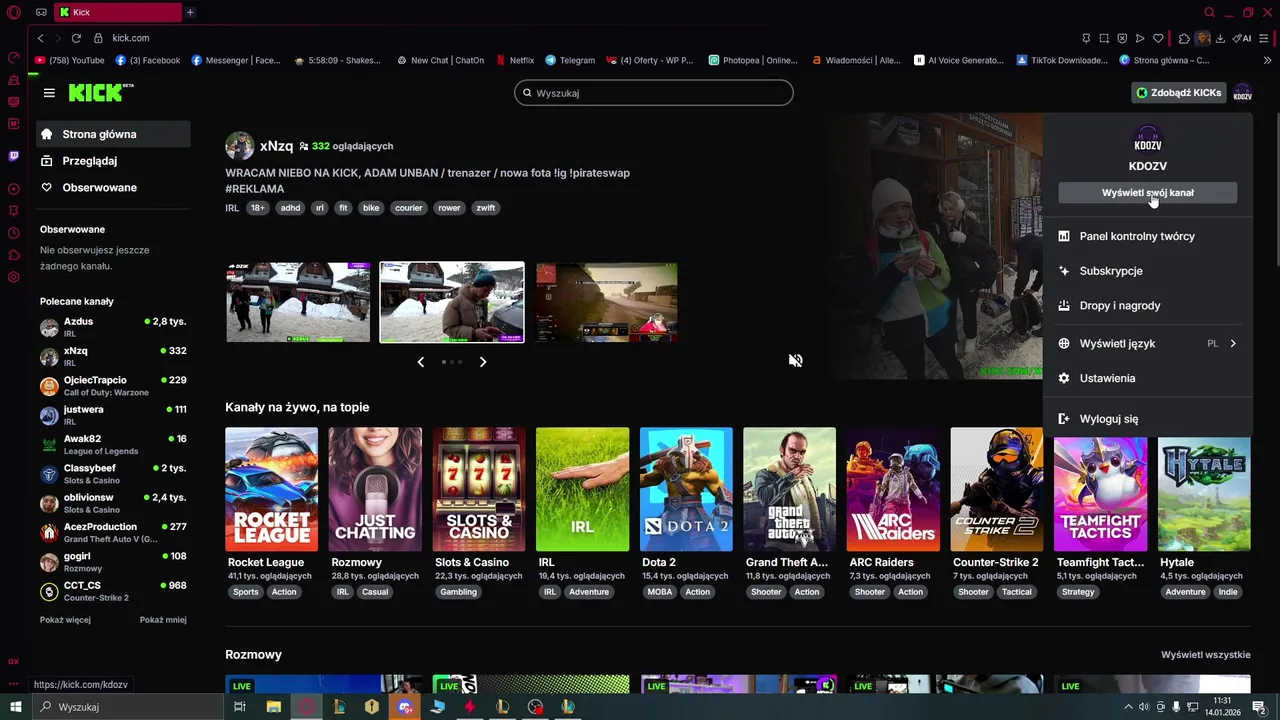
Task: Open the hamburger menu beside the Kick logo
Action: (49, 93)
